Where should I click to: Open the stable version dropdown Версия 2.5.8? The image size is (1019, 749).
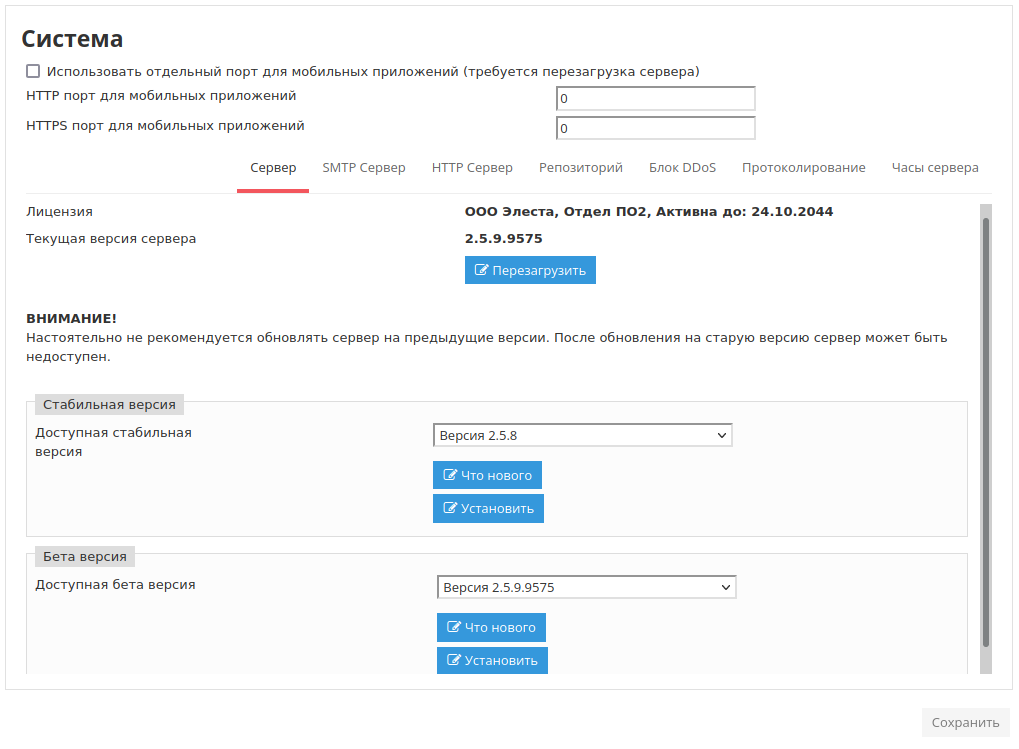pos(582,435)
